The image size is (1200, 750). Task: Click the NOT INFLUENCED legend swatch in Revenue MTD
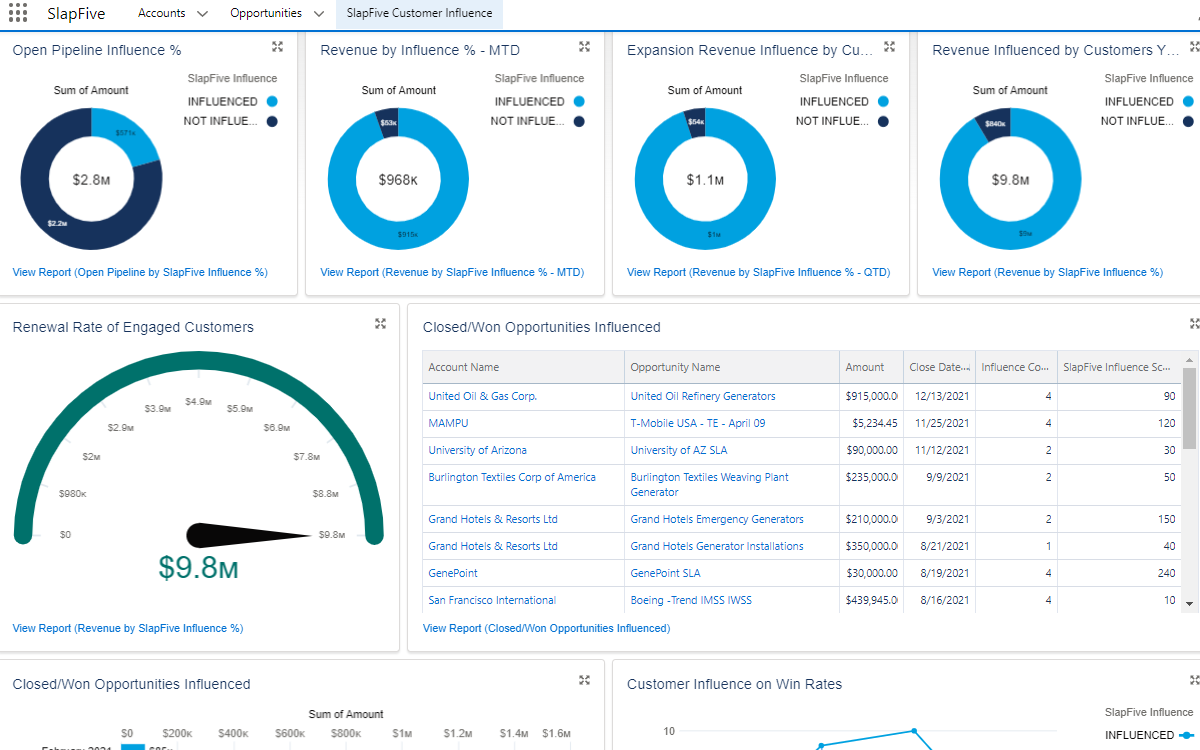pyautogui.click(x=579, y=121)
